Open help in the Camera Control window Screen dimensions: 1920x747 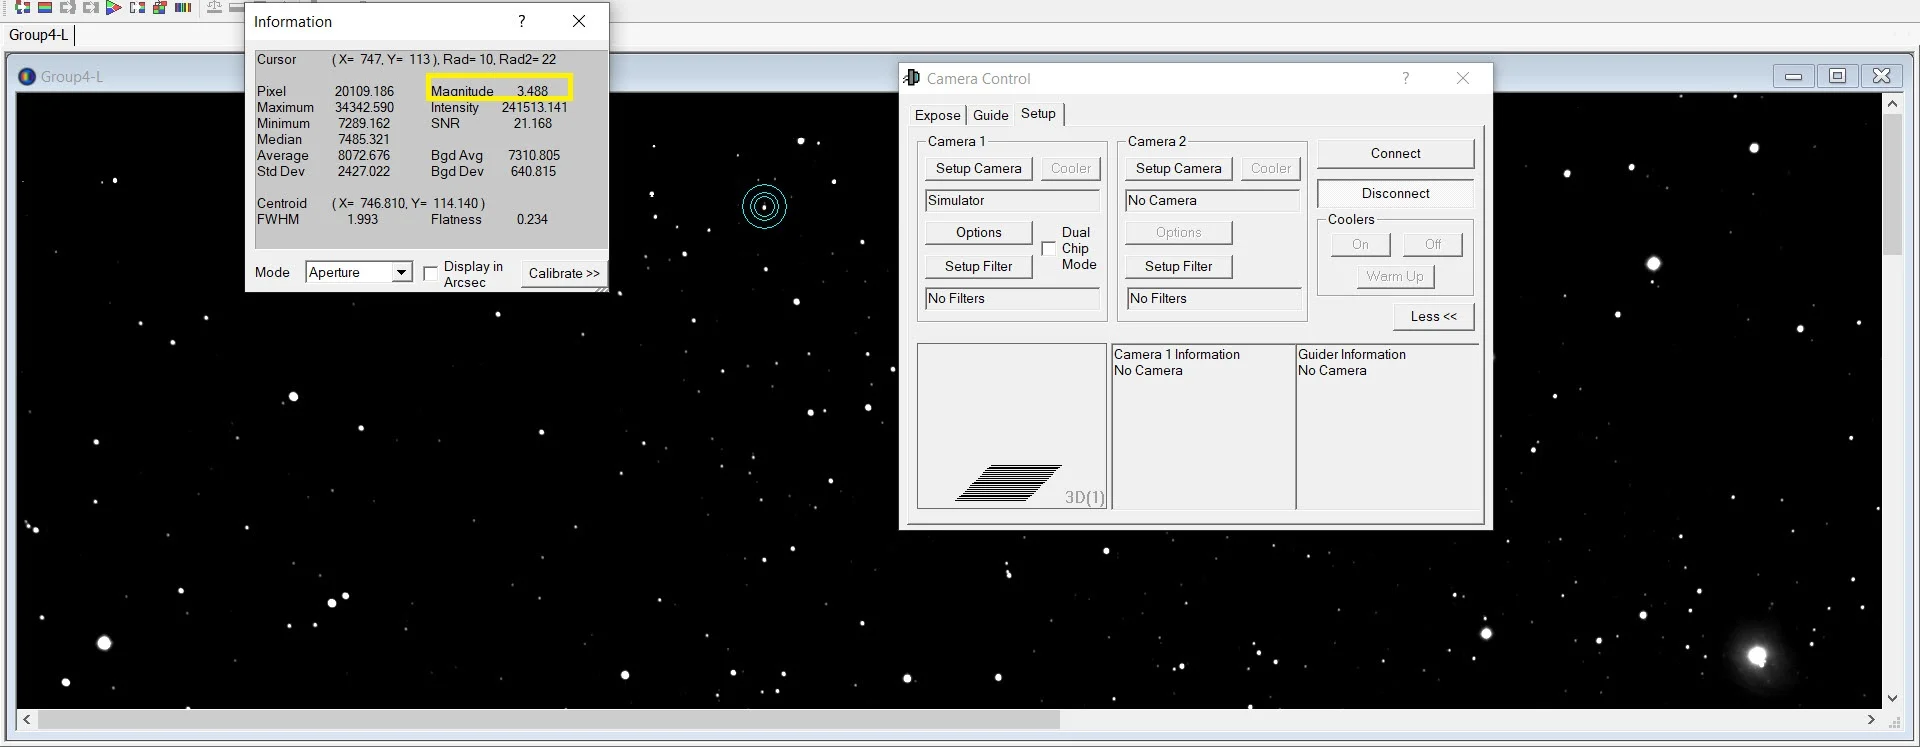coord(1405,78)
